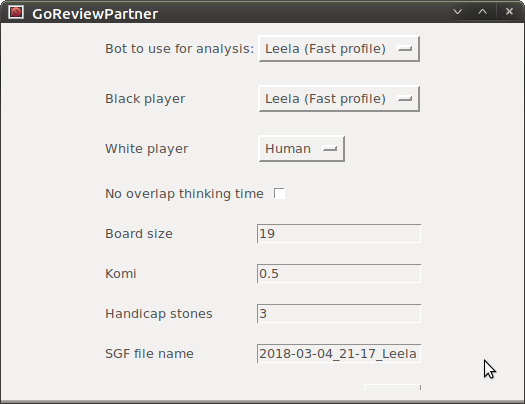Close the GoReviewPartner window
Viewport: 525px width, 404px height.
pos(509,12)
